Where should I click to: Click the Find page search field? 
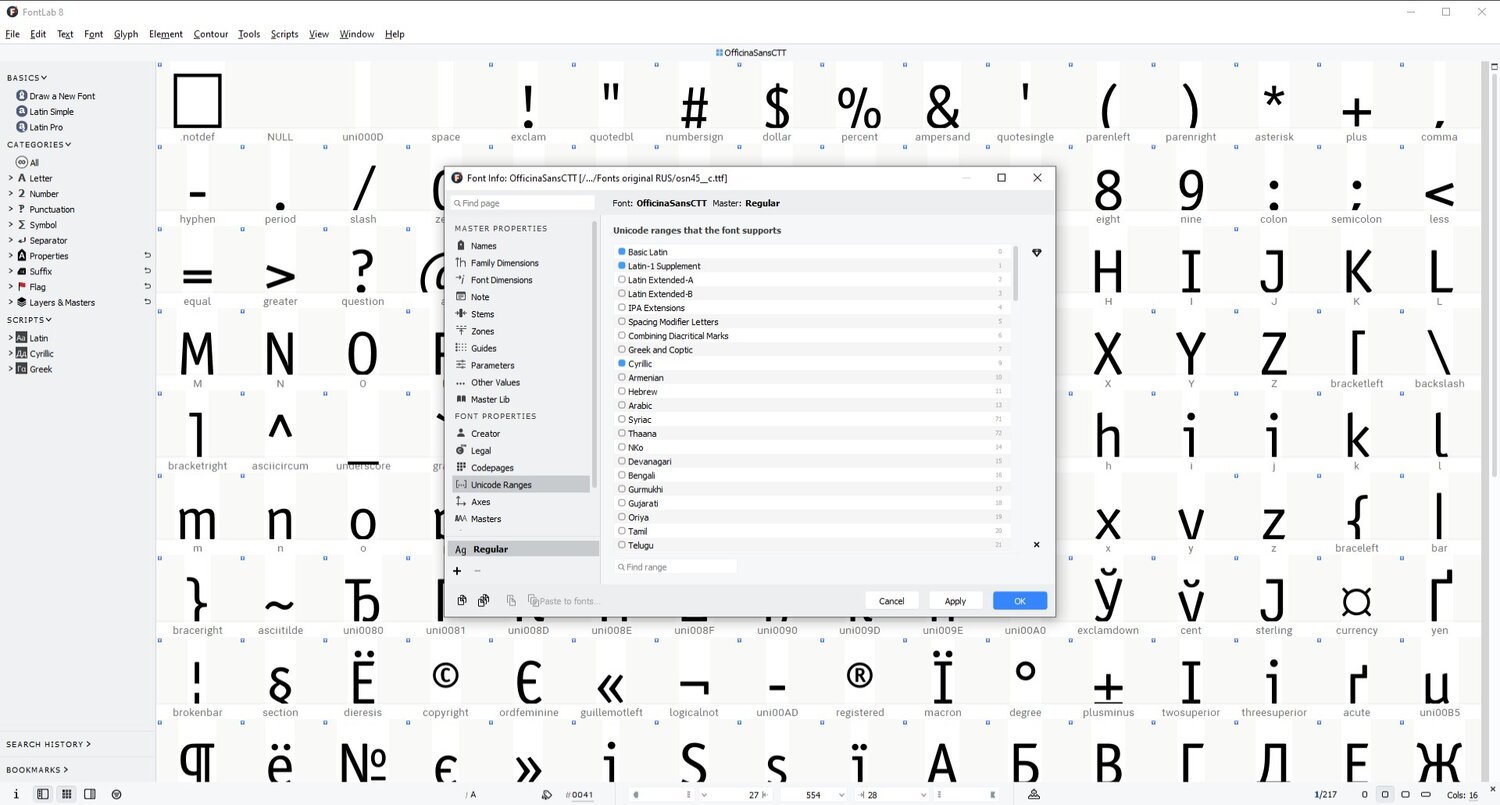click(x=523, y=203)
